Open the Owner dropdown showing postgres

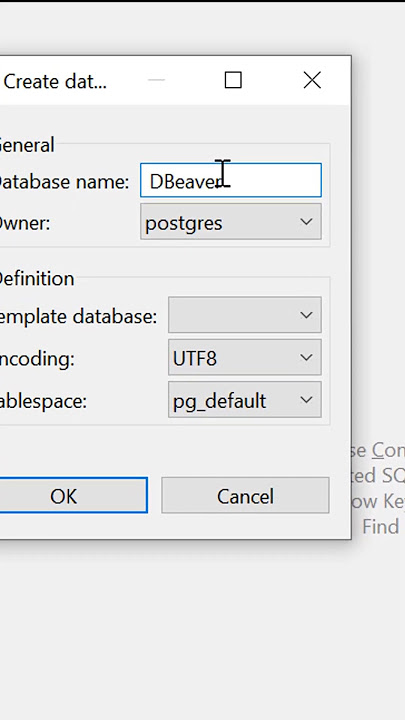tap(231, 222)
